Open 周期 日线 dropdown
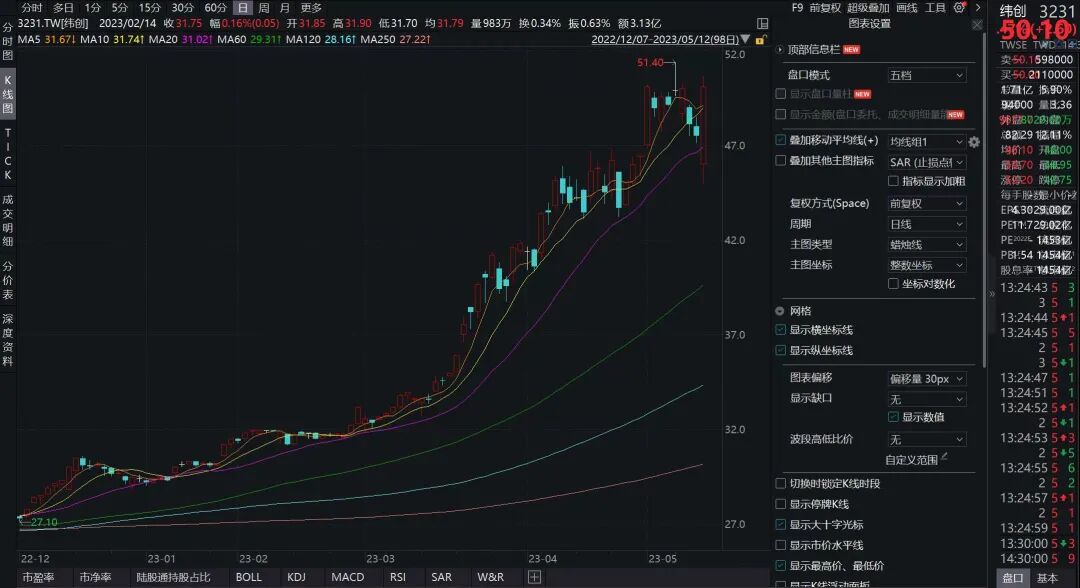Image resolution: width=1080 pixels, height=588 pixels. (x=926, y=224)
